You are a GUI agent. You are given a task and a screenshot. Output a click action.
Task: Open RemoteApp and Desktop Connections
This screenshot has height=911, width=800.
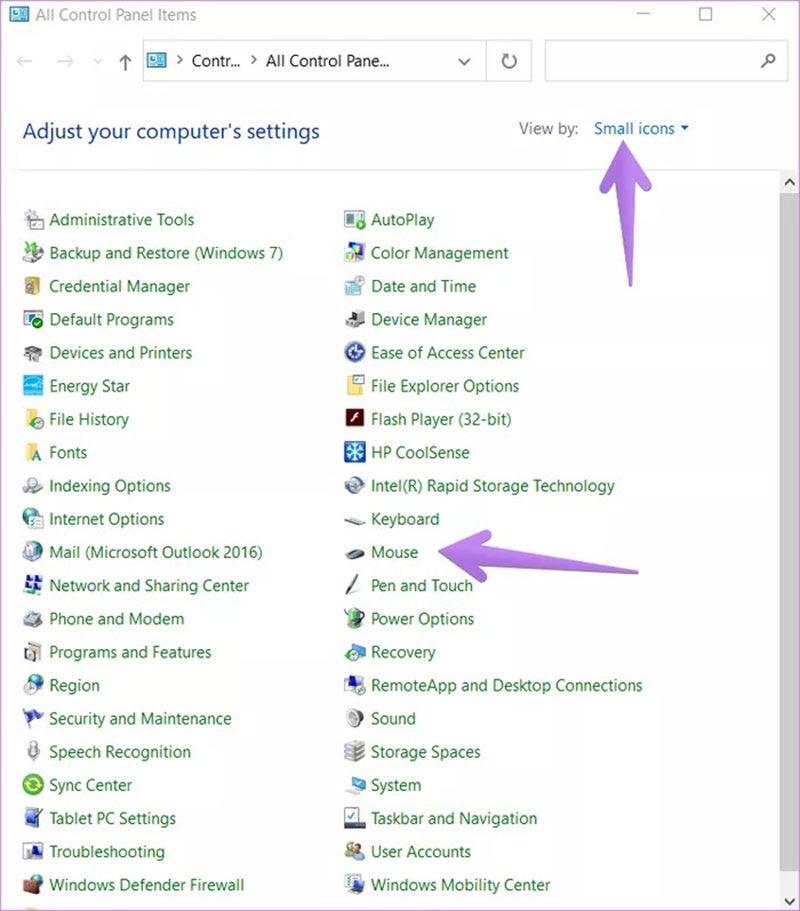[x=507, y=686]
